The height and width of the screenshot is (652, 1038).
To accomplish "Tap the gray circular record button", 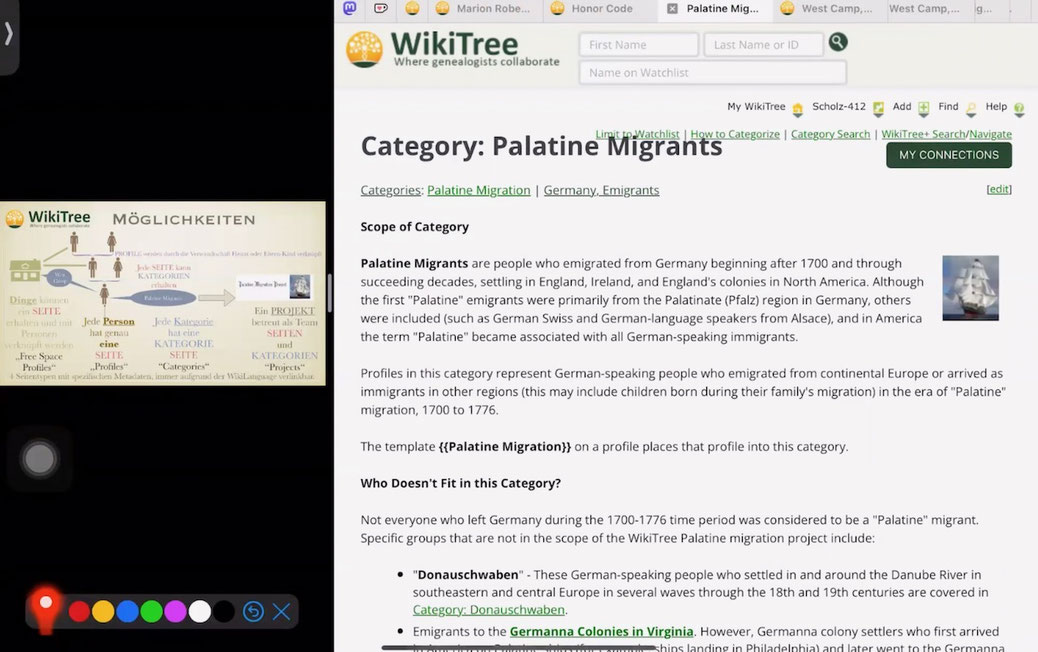I will (39, 459).
